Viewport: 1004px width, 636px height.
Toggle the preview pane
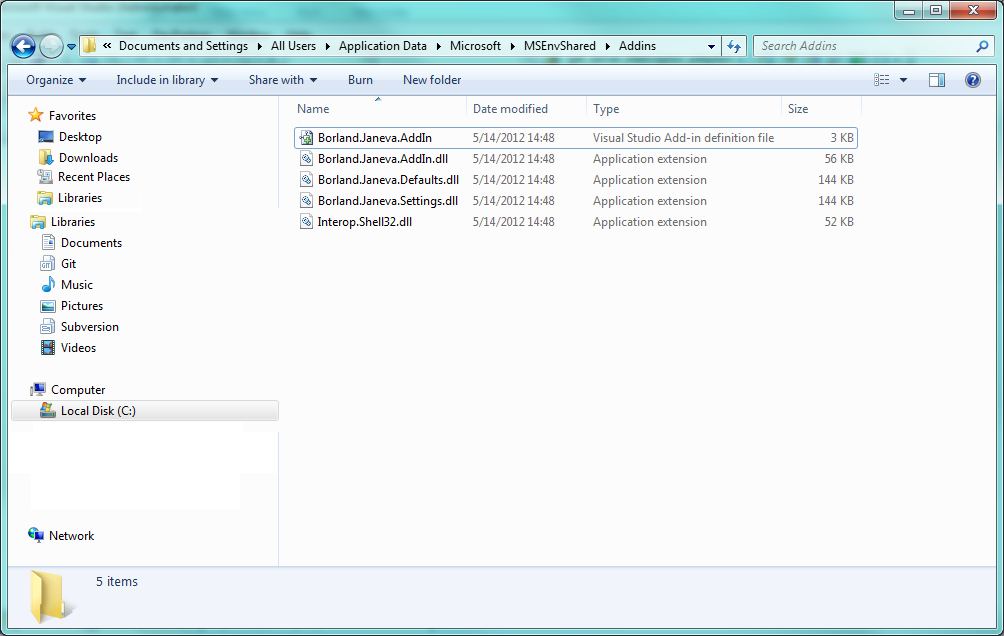[x=937, y=80]
